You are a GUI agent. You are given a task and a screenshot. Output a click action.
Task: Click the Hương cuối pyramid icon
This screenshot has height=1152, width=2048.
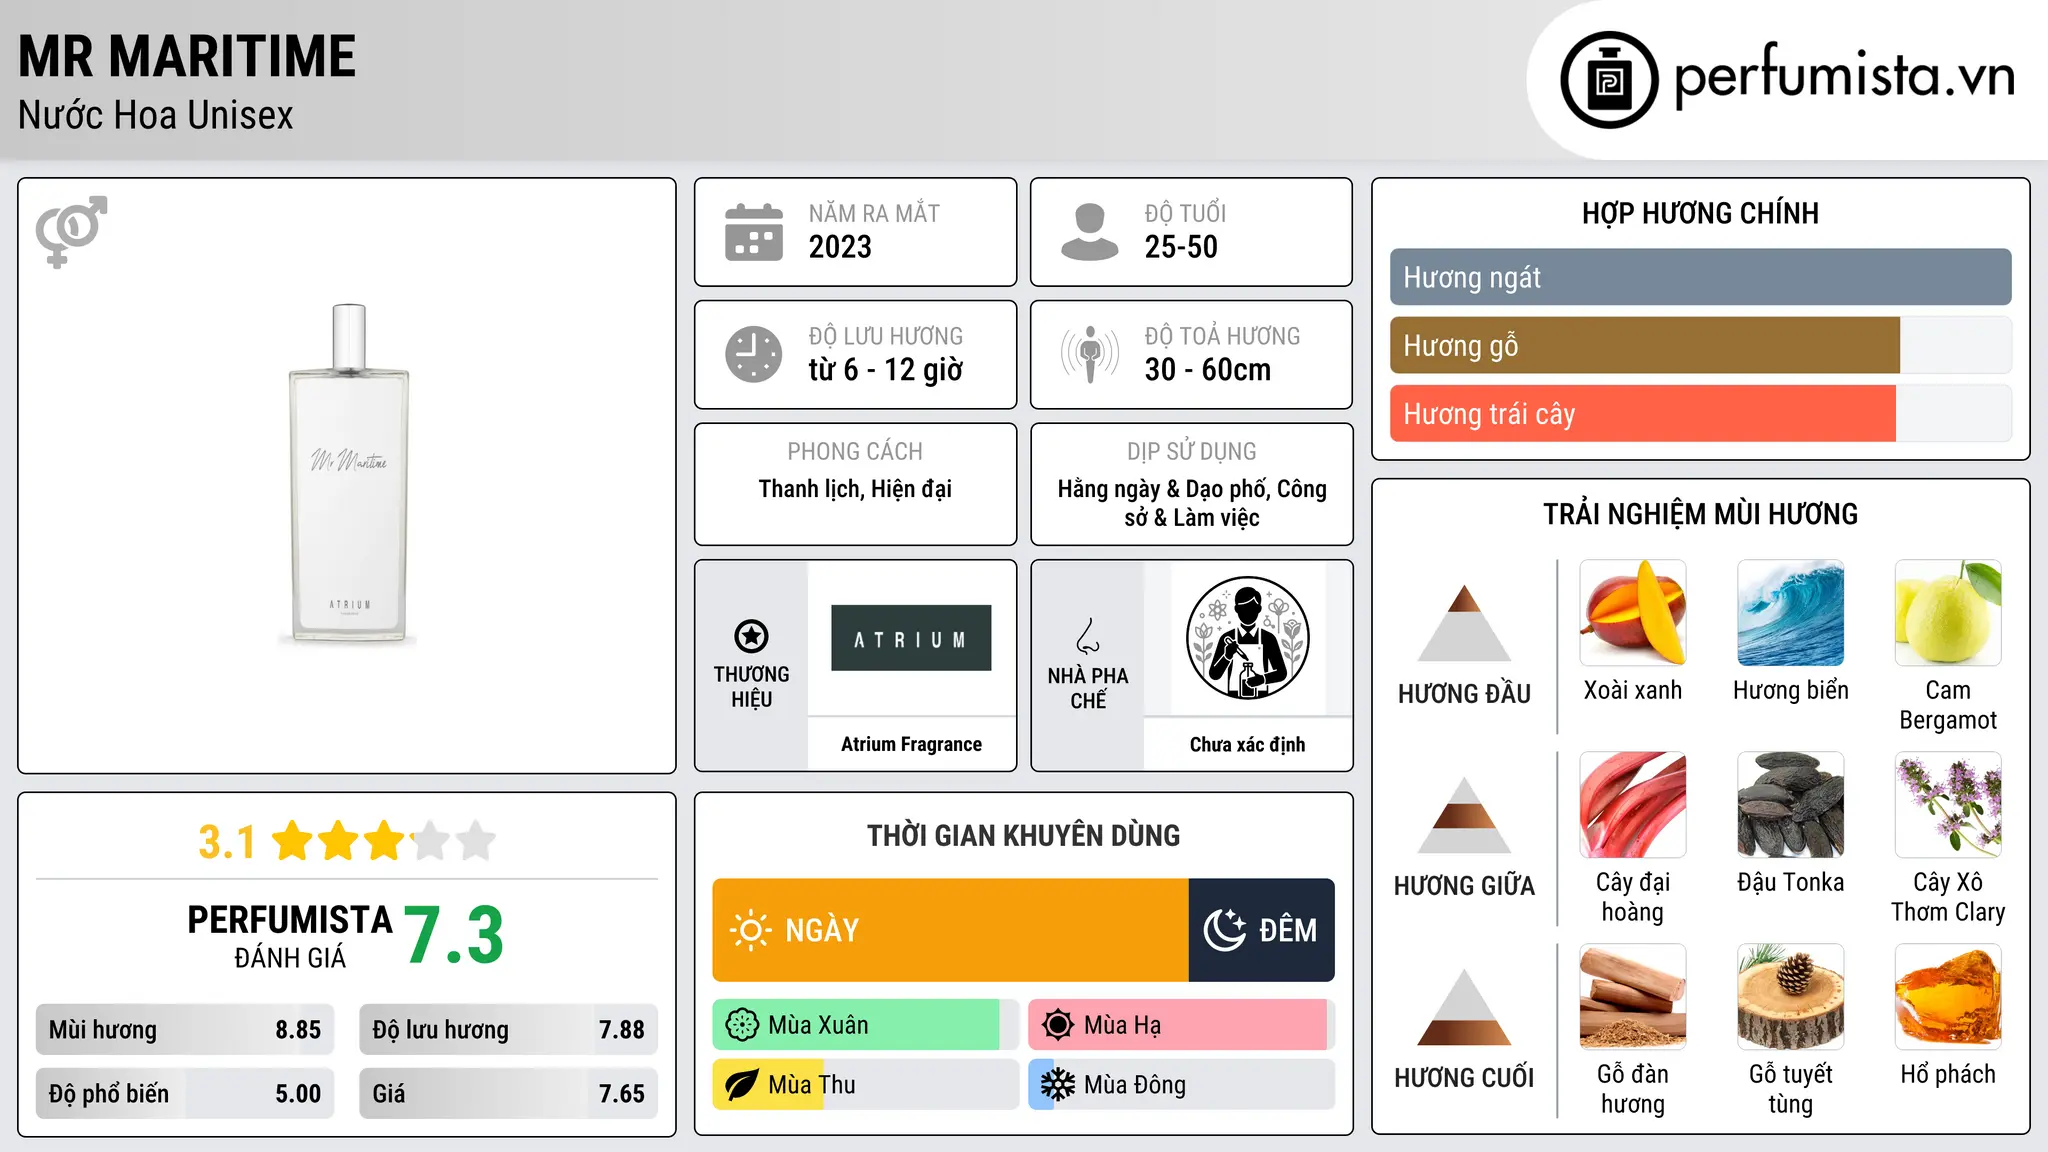click(1464, 1007)
